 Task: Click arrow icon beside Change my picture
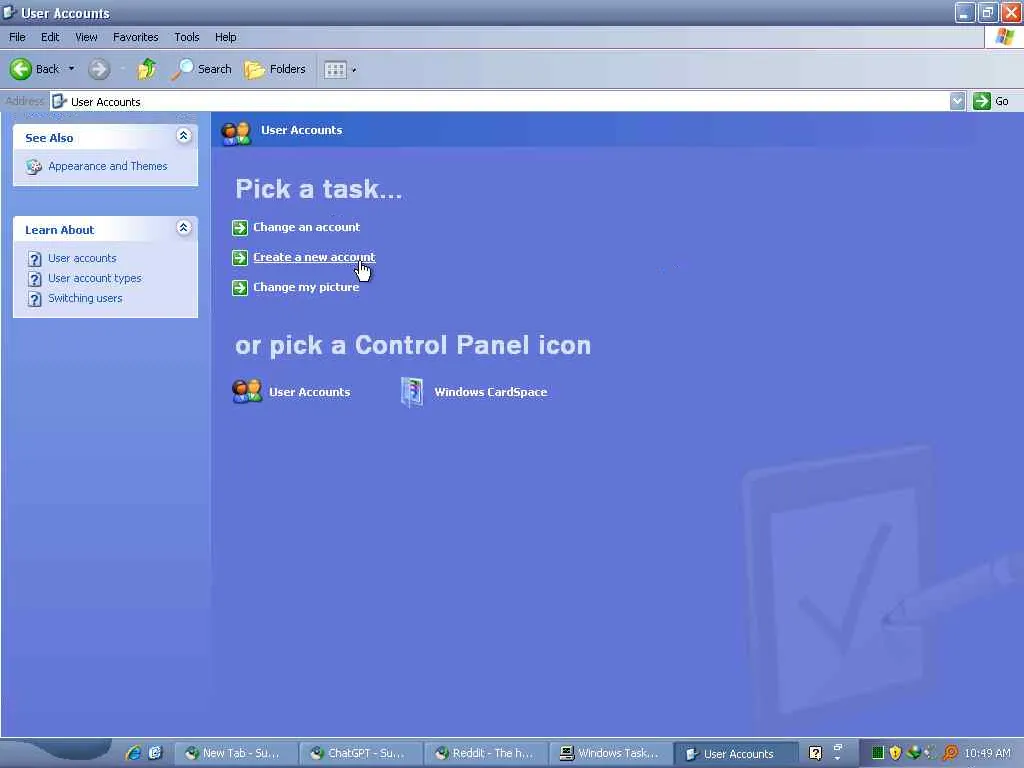pos(240,288)
